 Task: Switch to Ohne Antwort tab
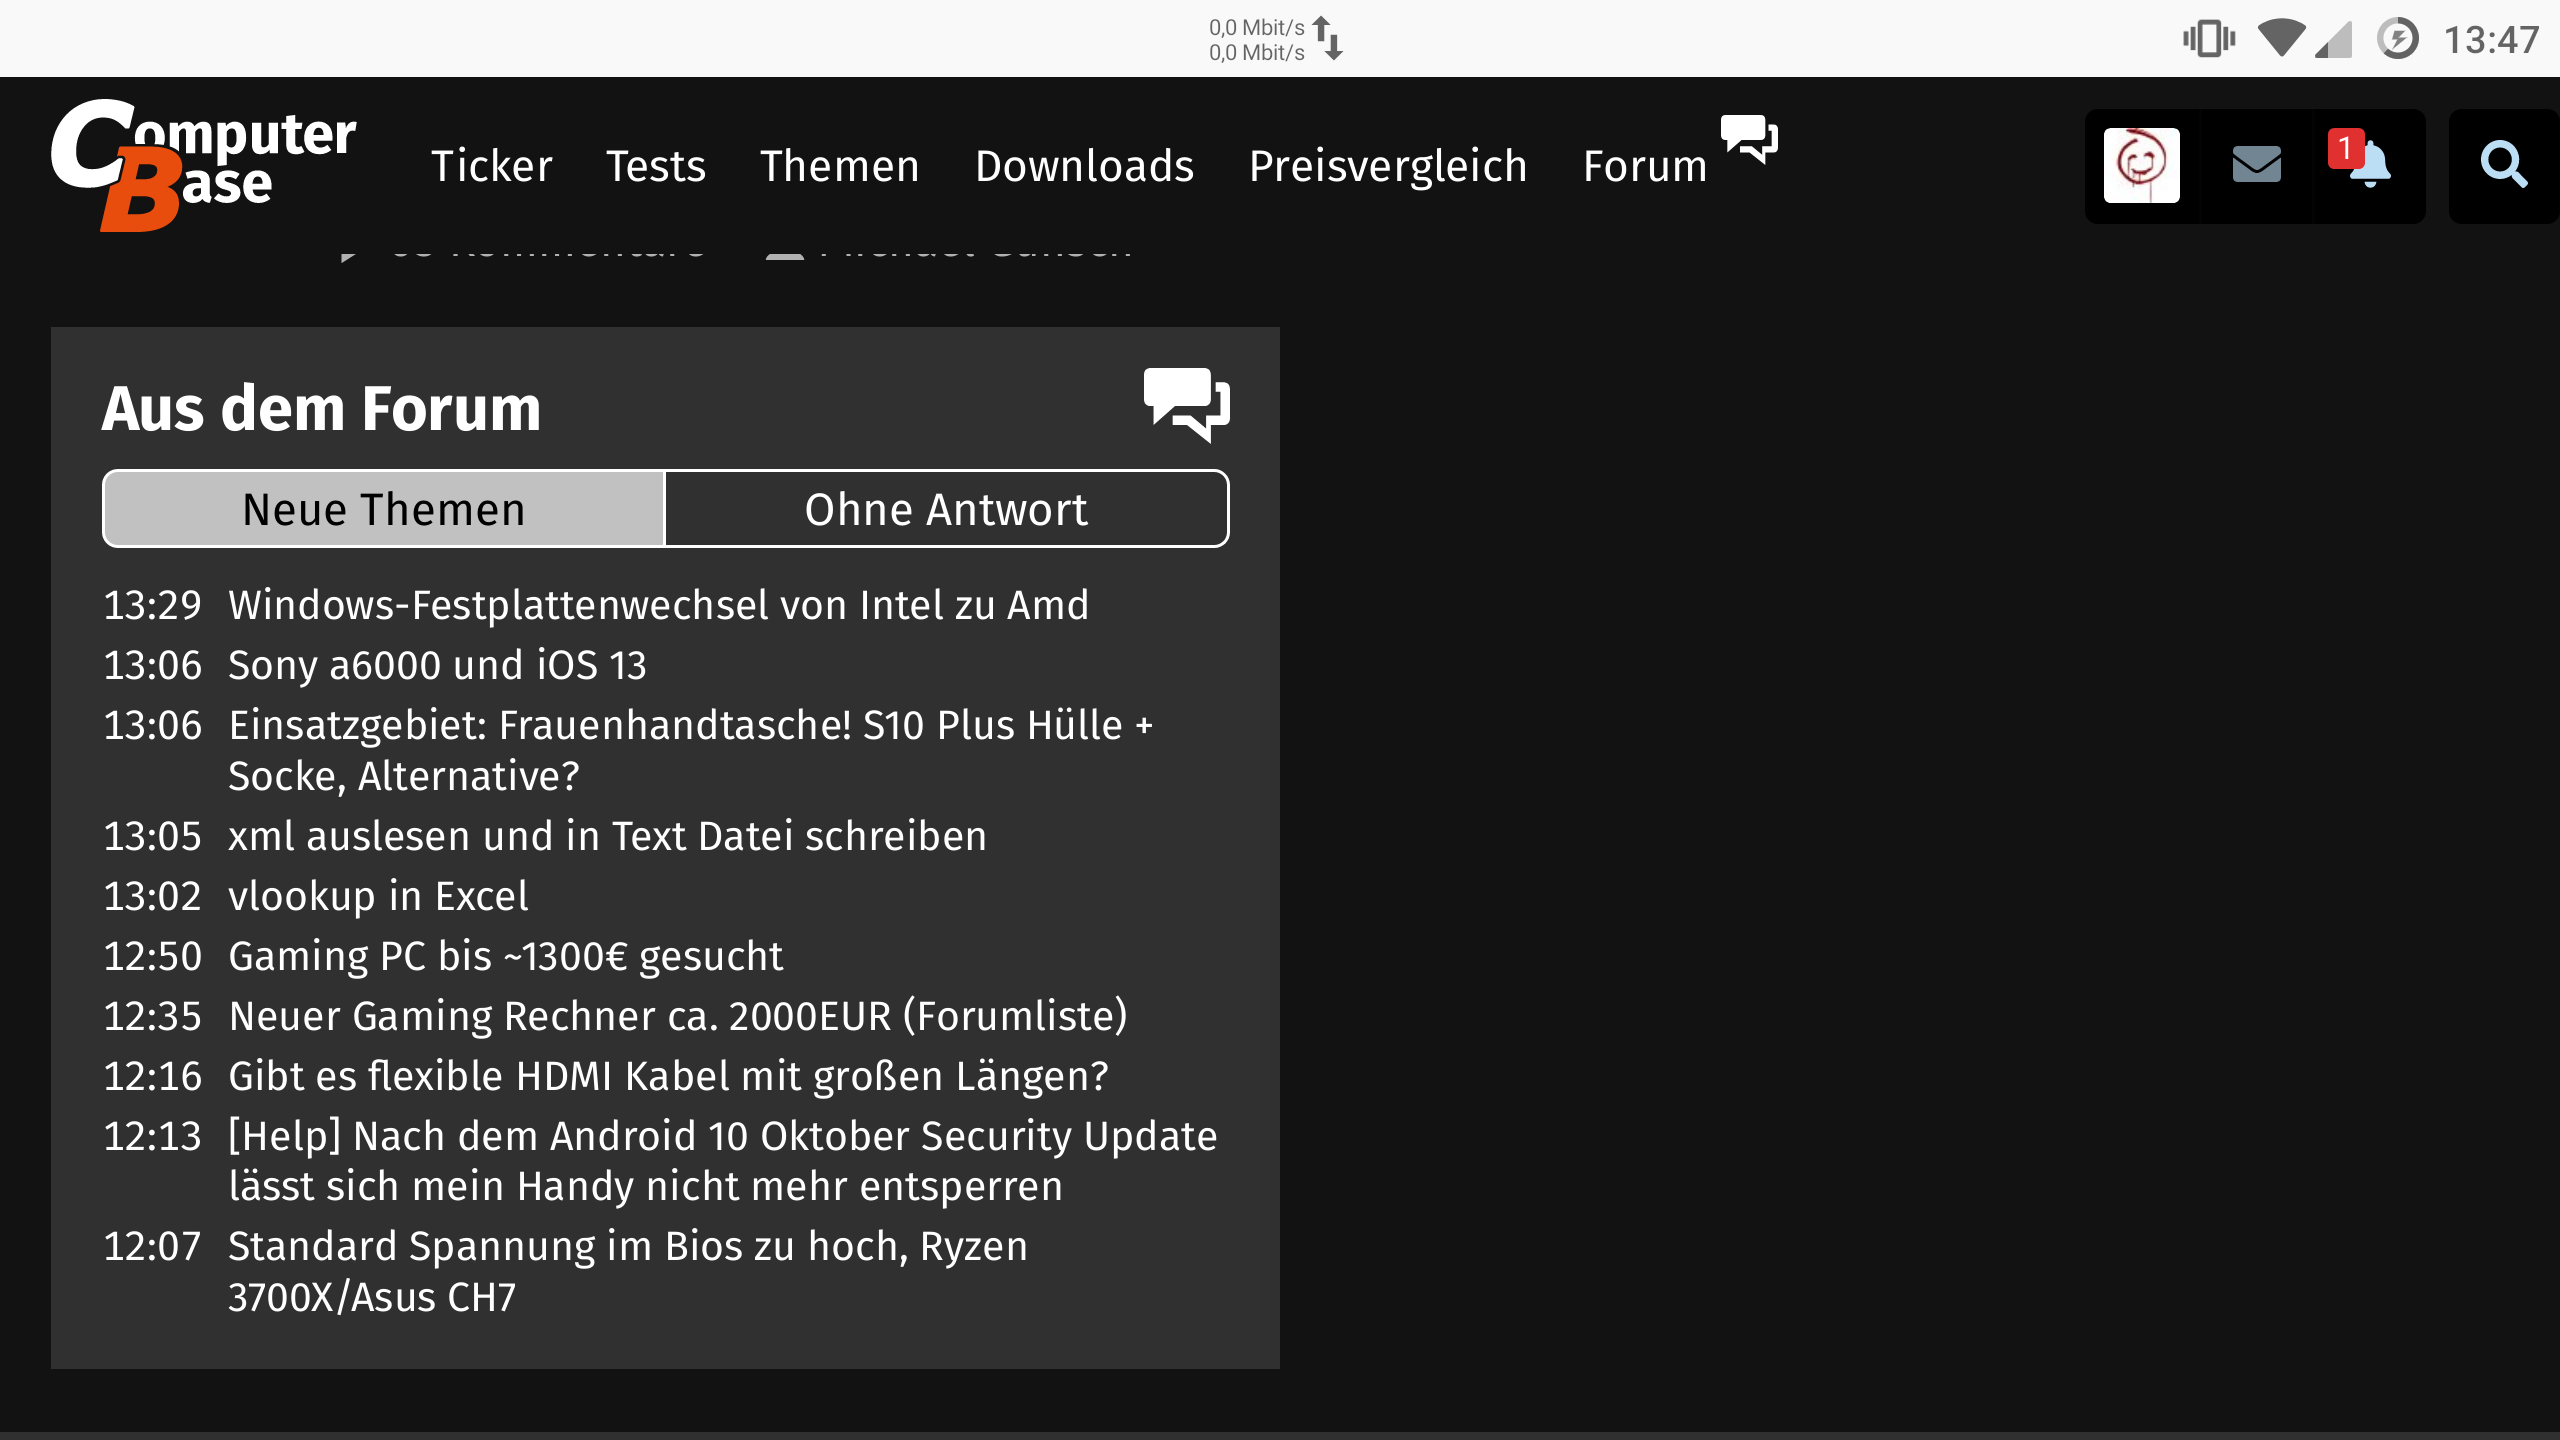click(x=946, y=509)
